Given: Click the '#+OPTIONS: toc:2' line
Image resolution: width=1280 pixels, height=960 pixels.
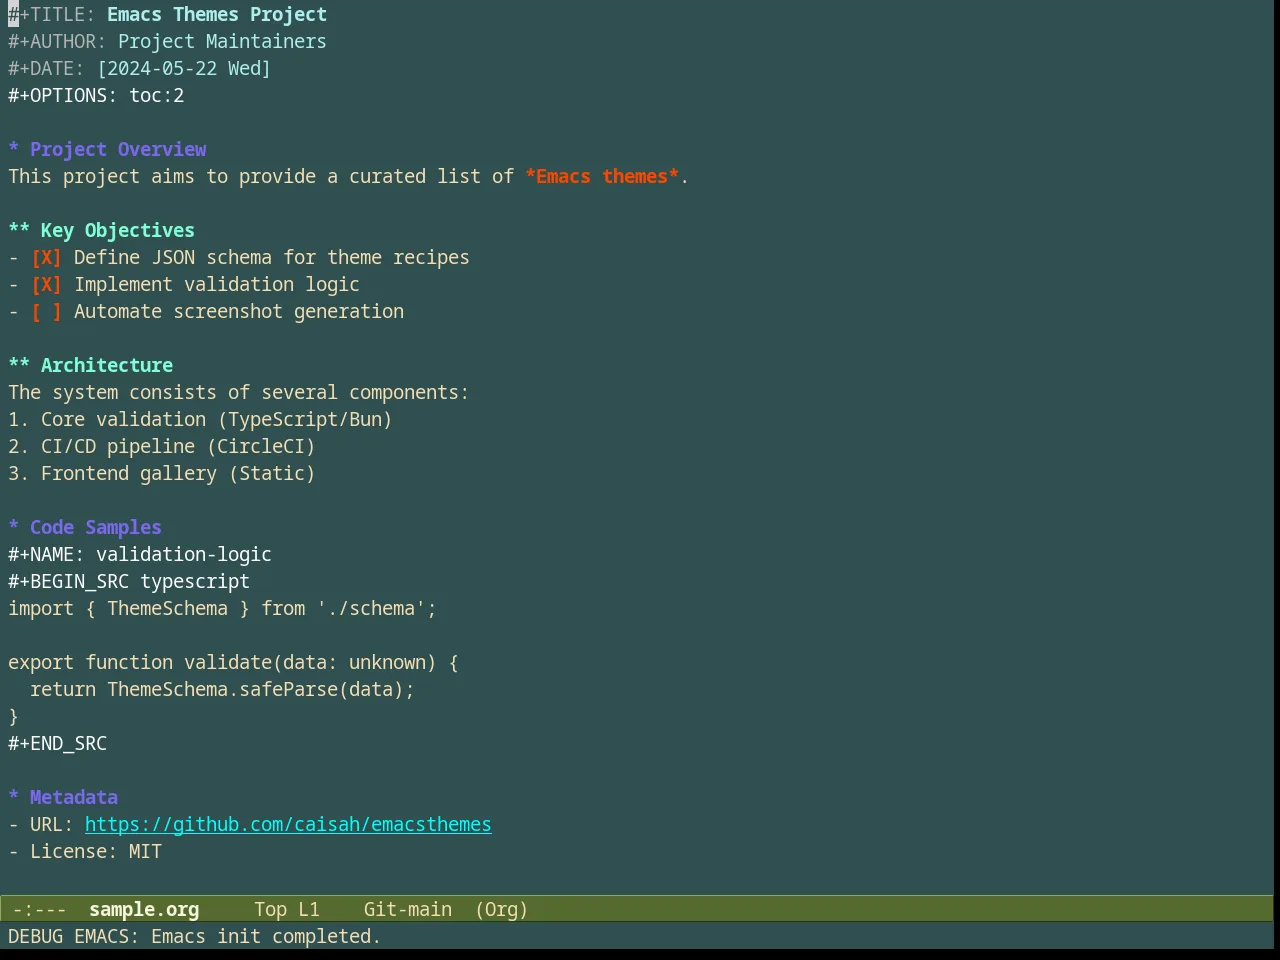Looking at the screenshot, I should 96,96.
